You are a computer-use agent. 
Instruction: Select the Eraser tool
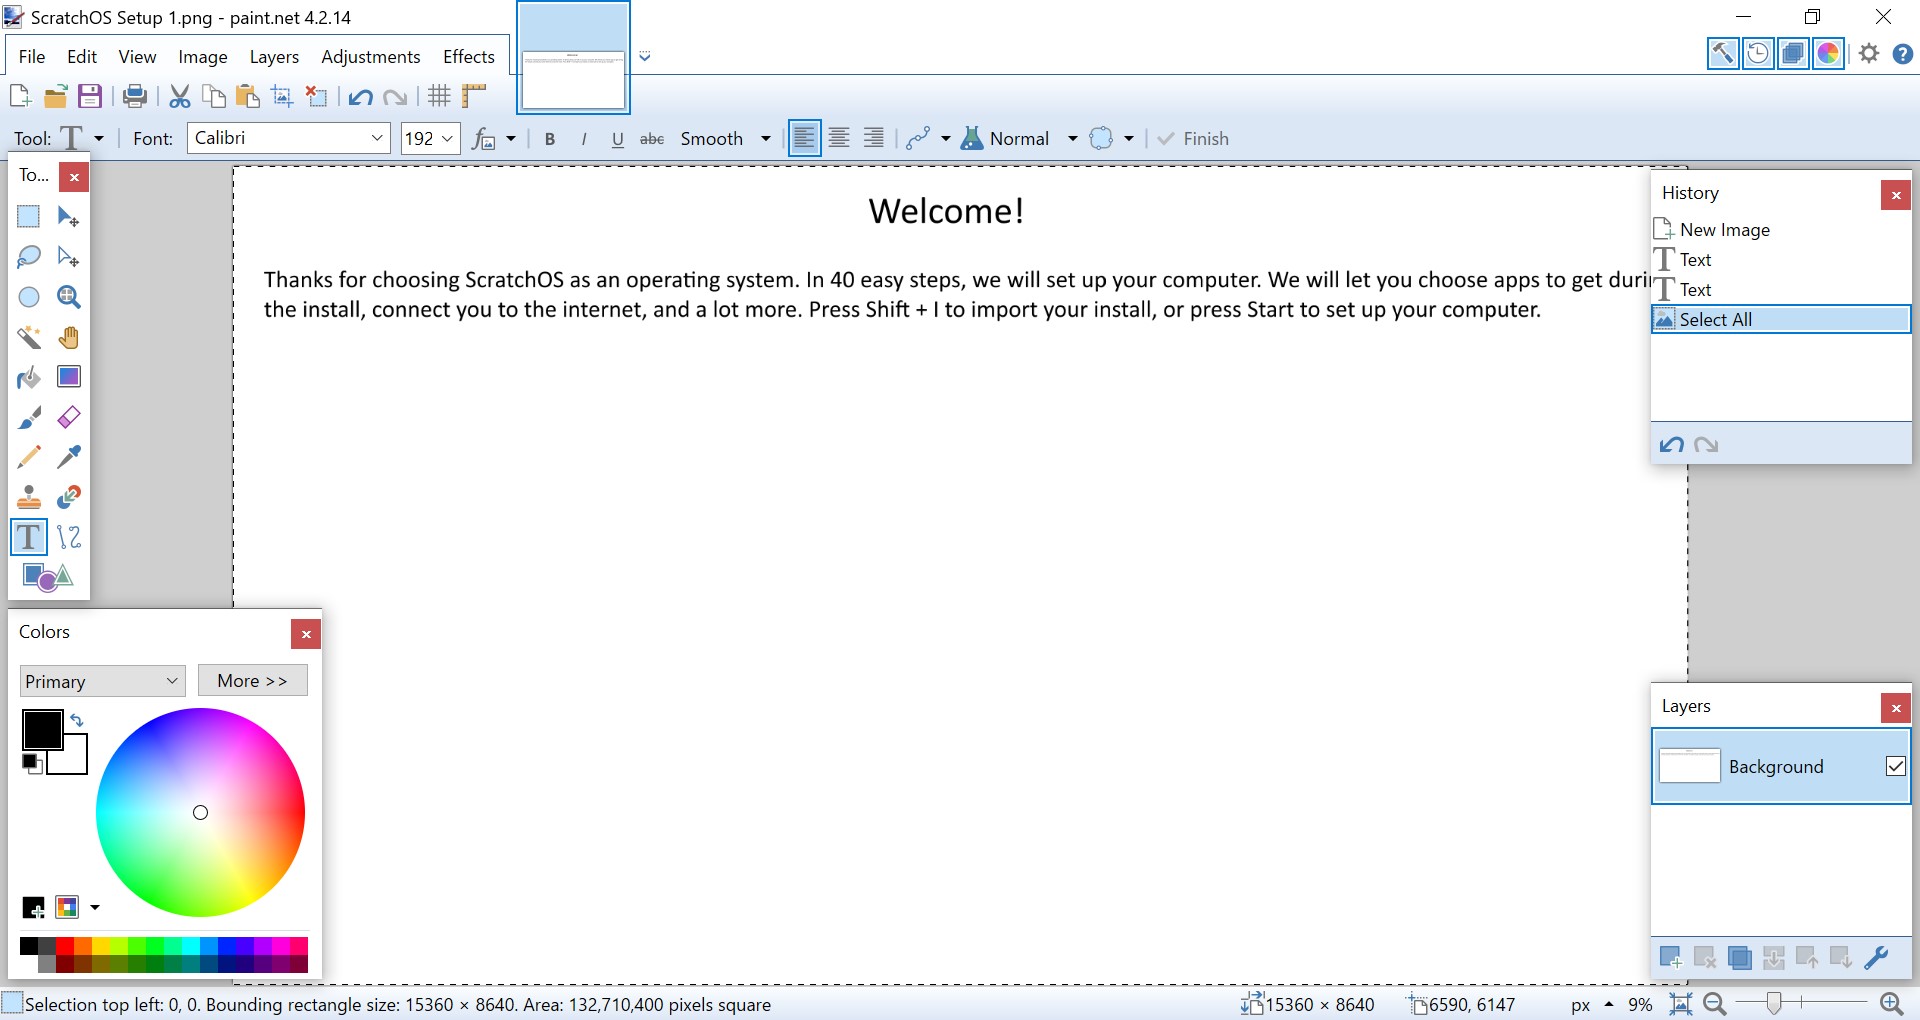click(x=68, y=417)
